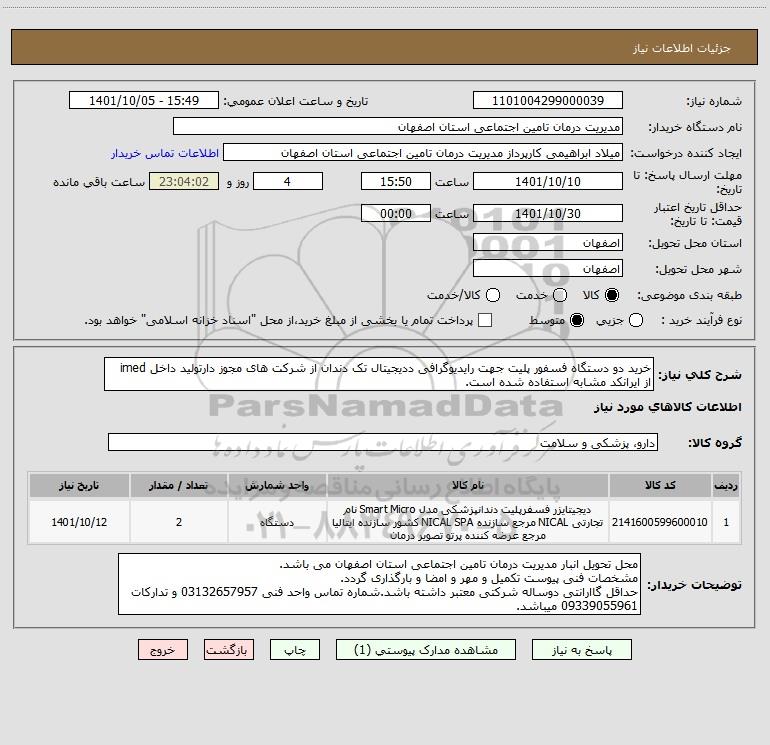Click the ردیف column header
The height and width of the screenshot is (745, 770).
click(x=726, y=485)
